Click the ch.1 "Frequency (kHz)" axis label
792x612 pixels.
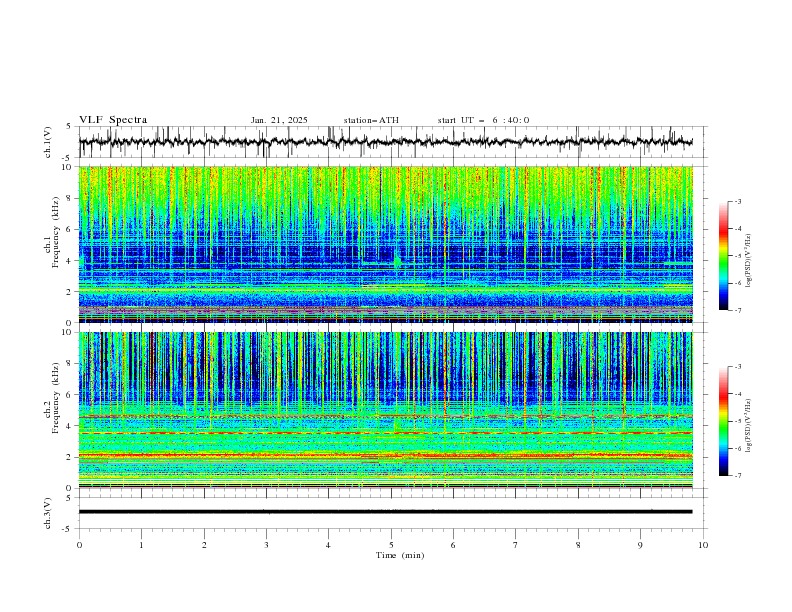56,233
